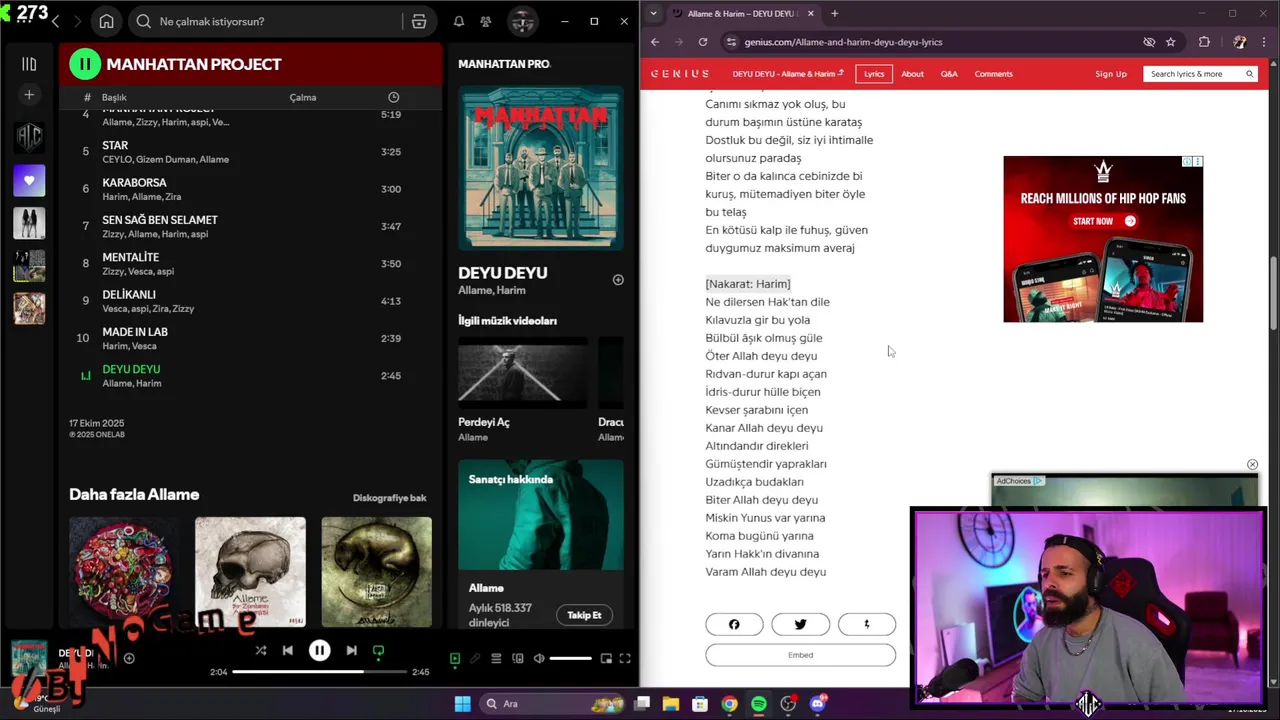Toggle repeat mode

pos(378,651)
